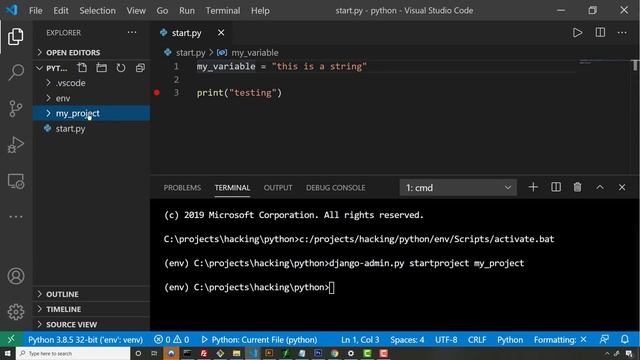
Task: Open the Source Control view
Action: pyautogui.click(x=16, y=109)
